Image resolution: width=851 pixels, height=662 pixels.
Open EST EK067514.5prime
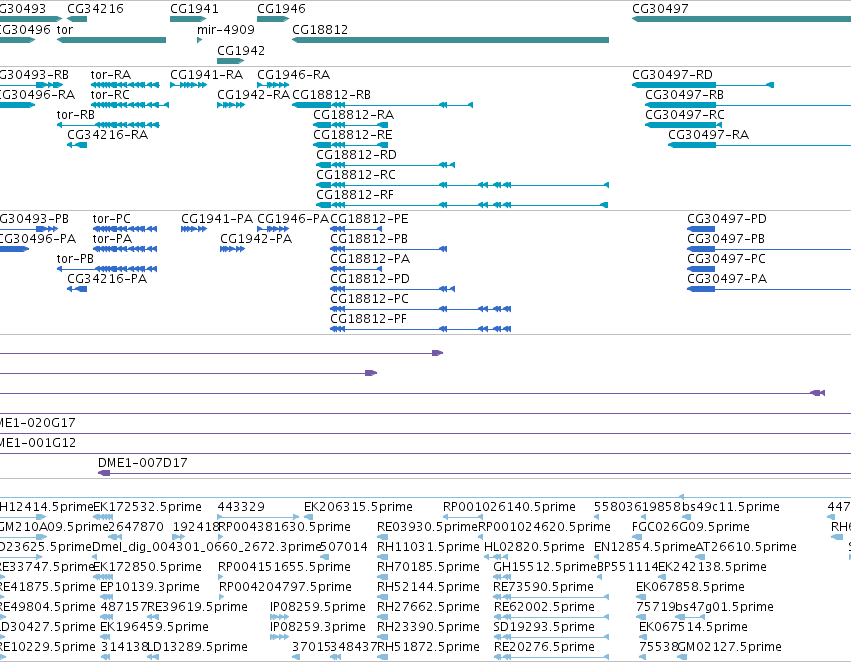[x=644, y=637]
